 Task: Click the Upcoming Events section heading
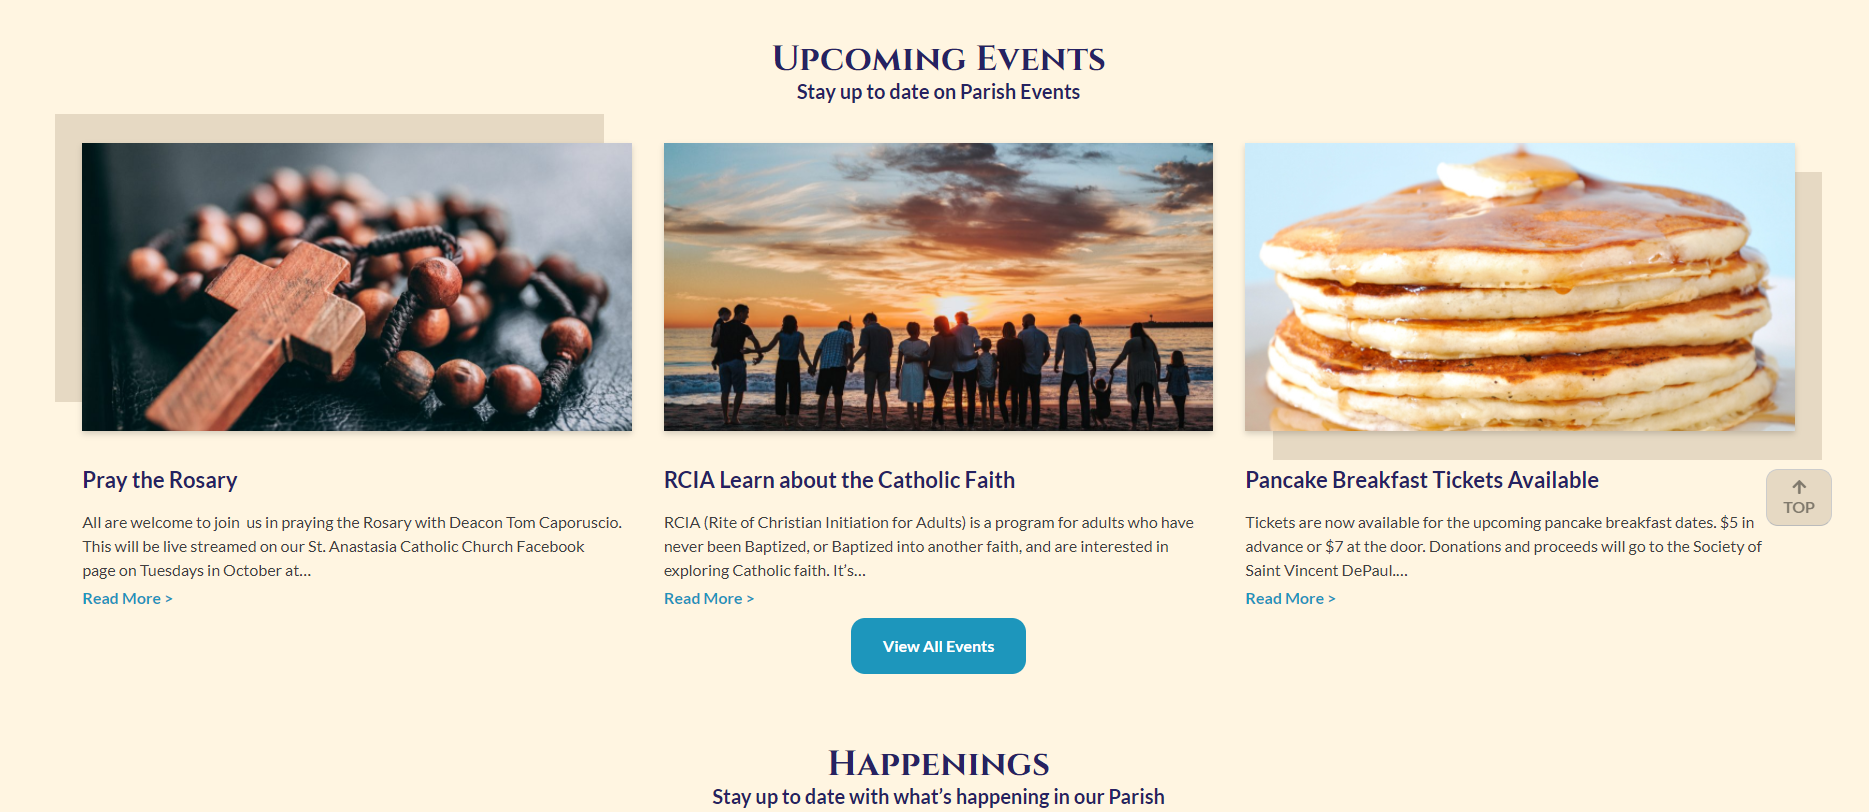click(938, 58)
